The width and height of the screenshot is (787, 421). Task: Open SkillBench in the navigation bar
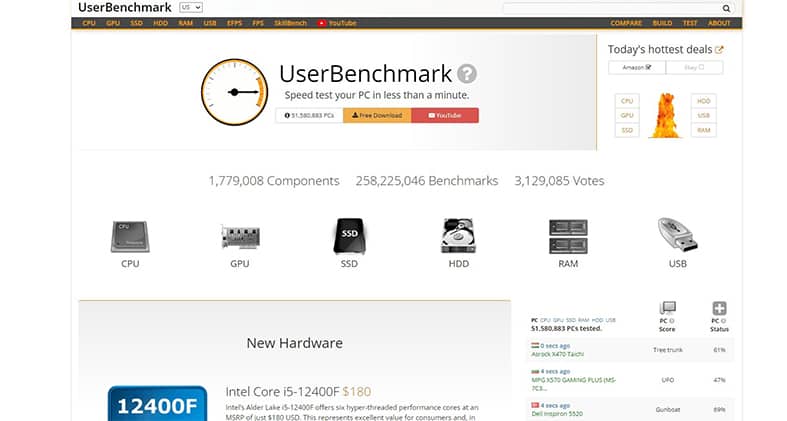click(x=290, y=23)
